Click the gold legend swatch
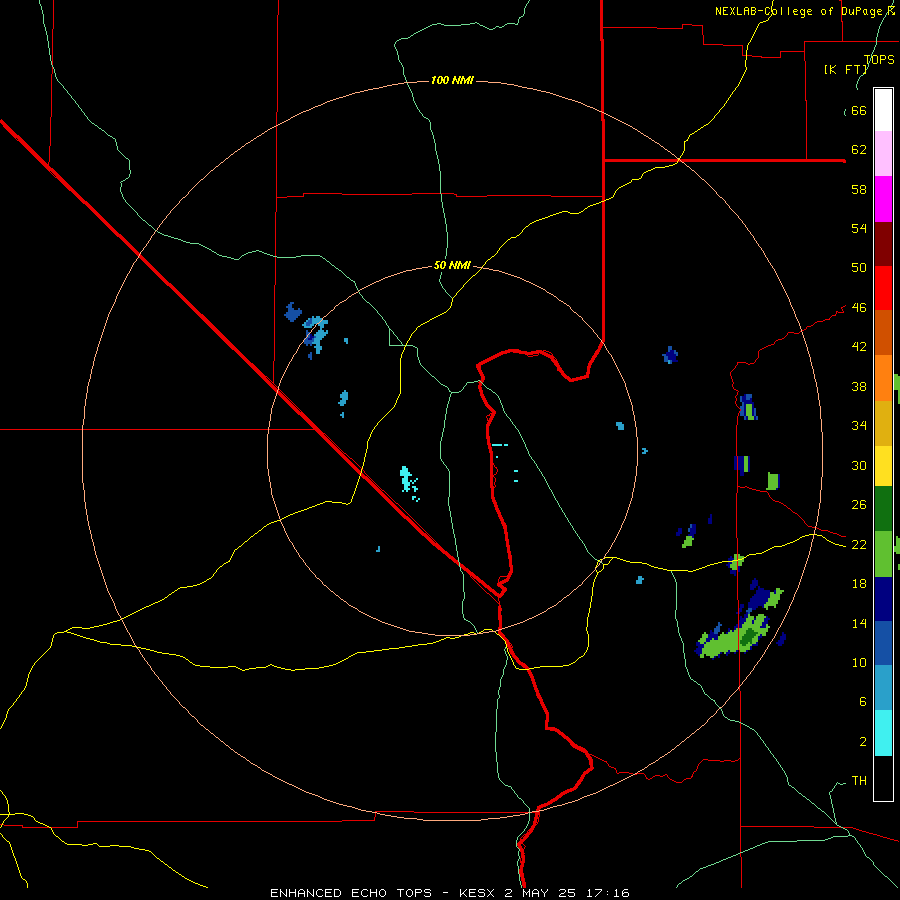900x900 pixels. (883, 423)
